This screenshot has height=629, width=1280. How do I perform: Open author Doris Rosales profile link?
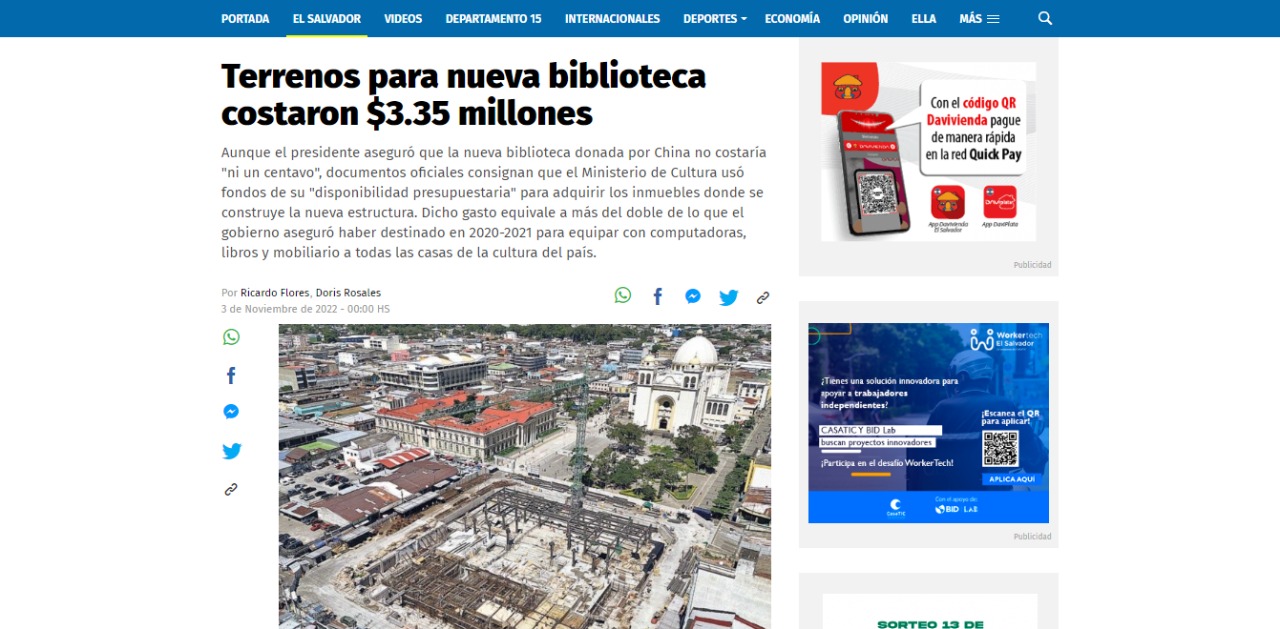pos(348,293)
